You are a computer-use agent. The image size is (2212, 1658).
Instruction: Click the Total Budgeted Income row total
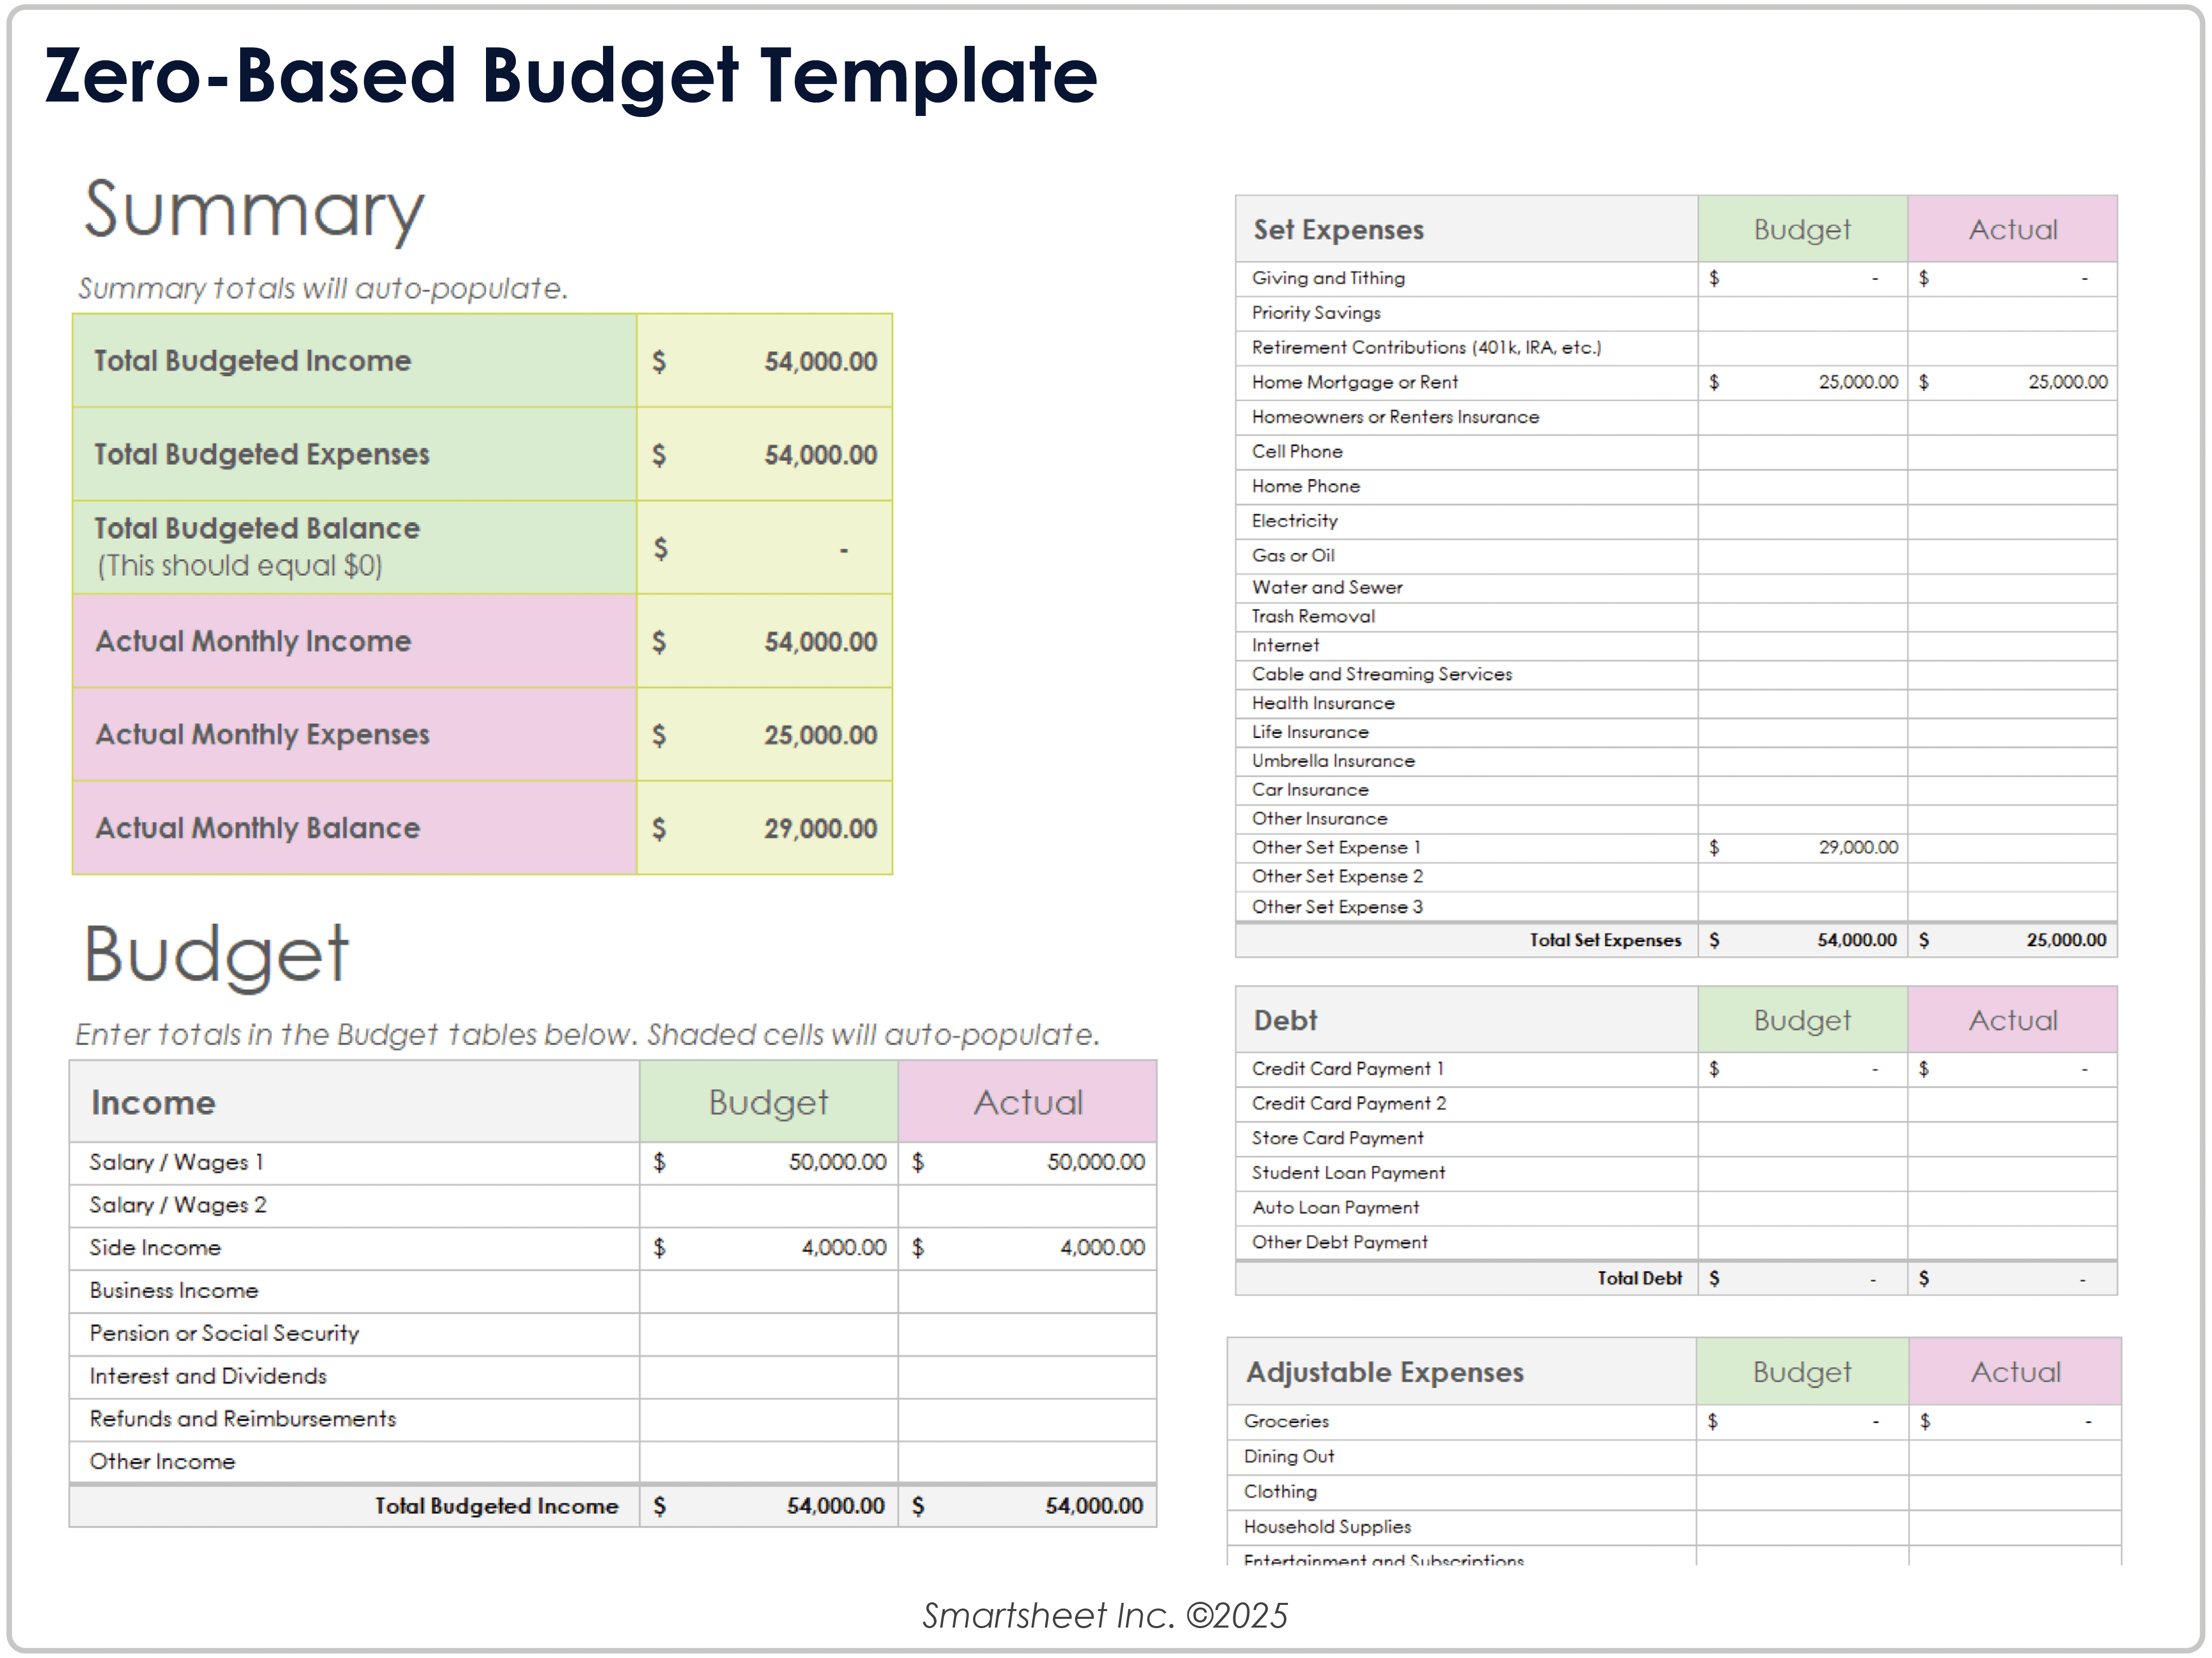click(x=770, y=1505)
